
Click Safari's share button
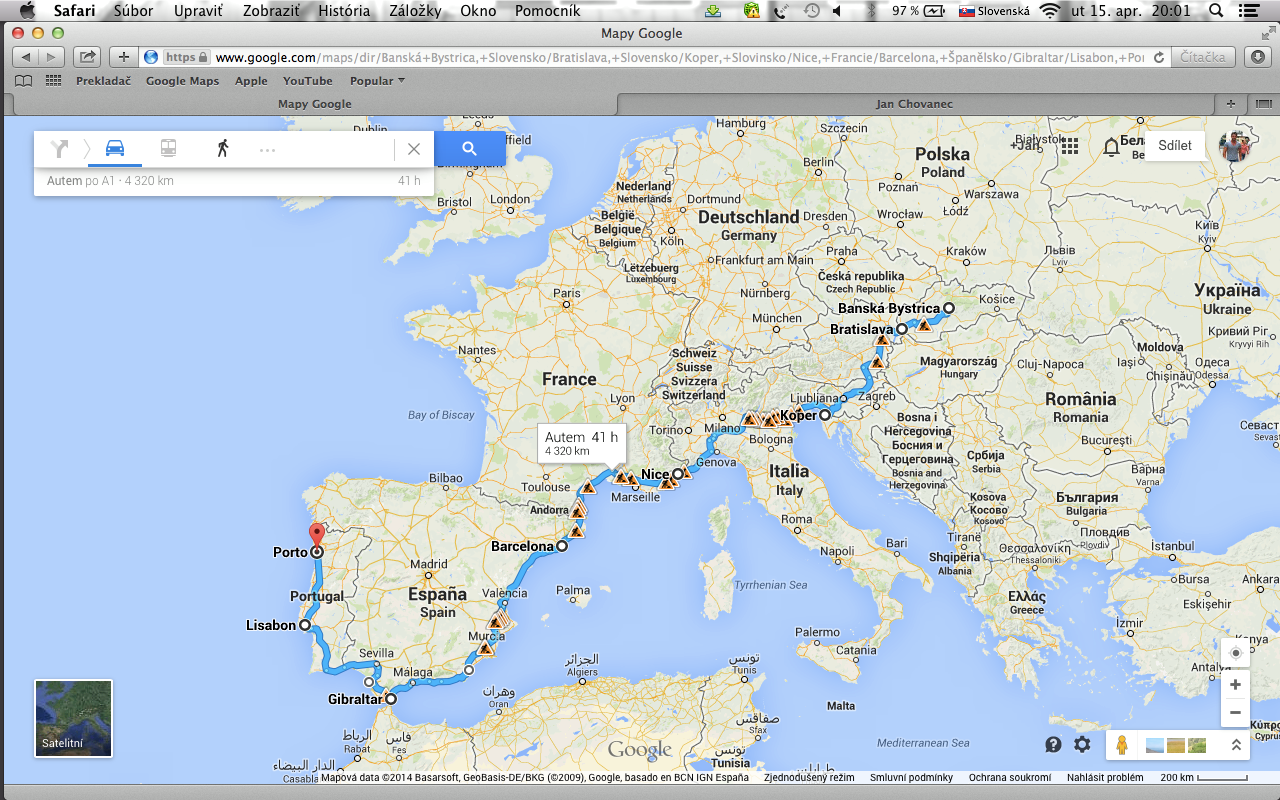[x=87, y=57]
